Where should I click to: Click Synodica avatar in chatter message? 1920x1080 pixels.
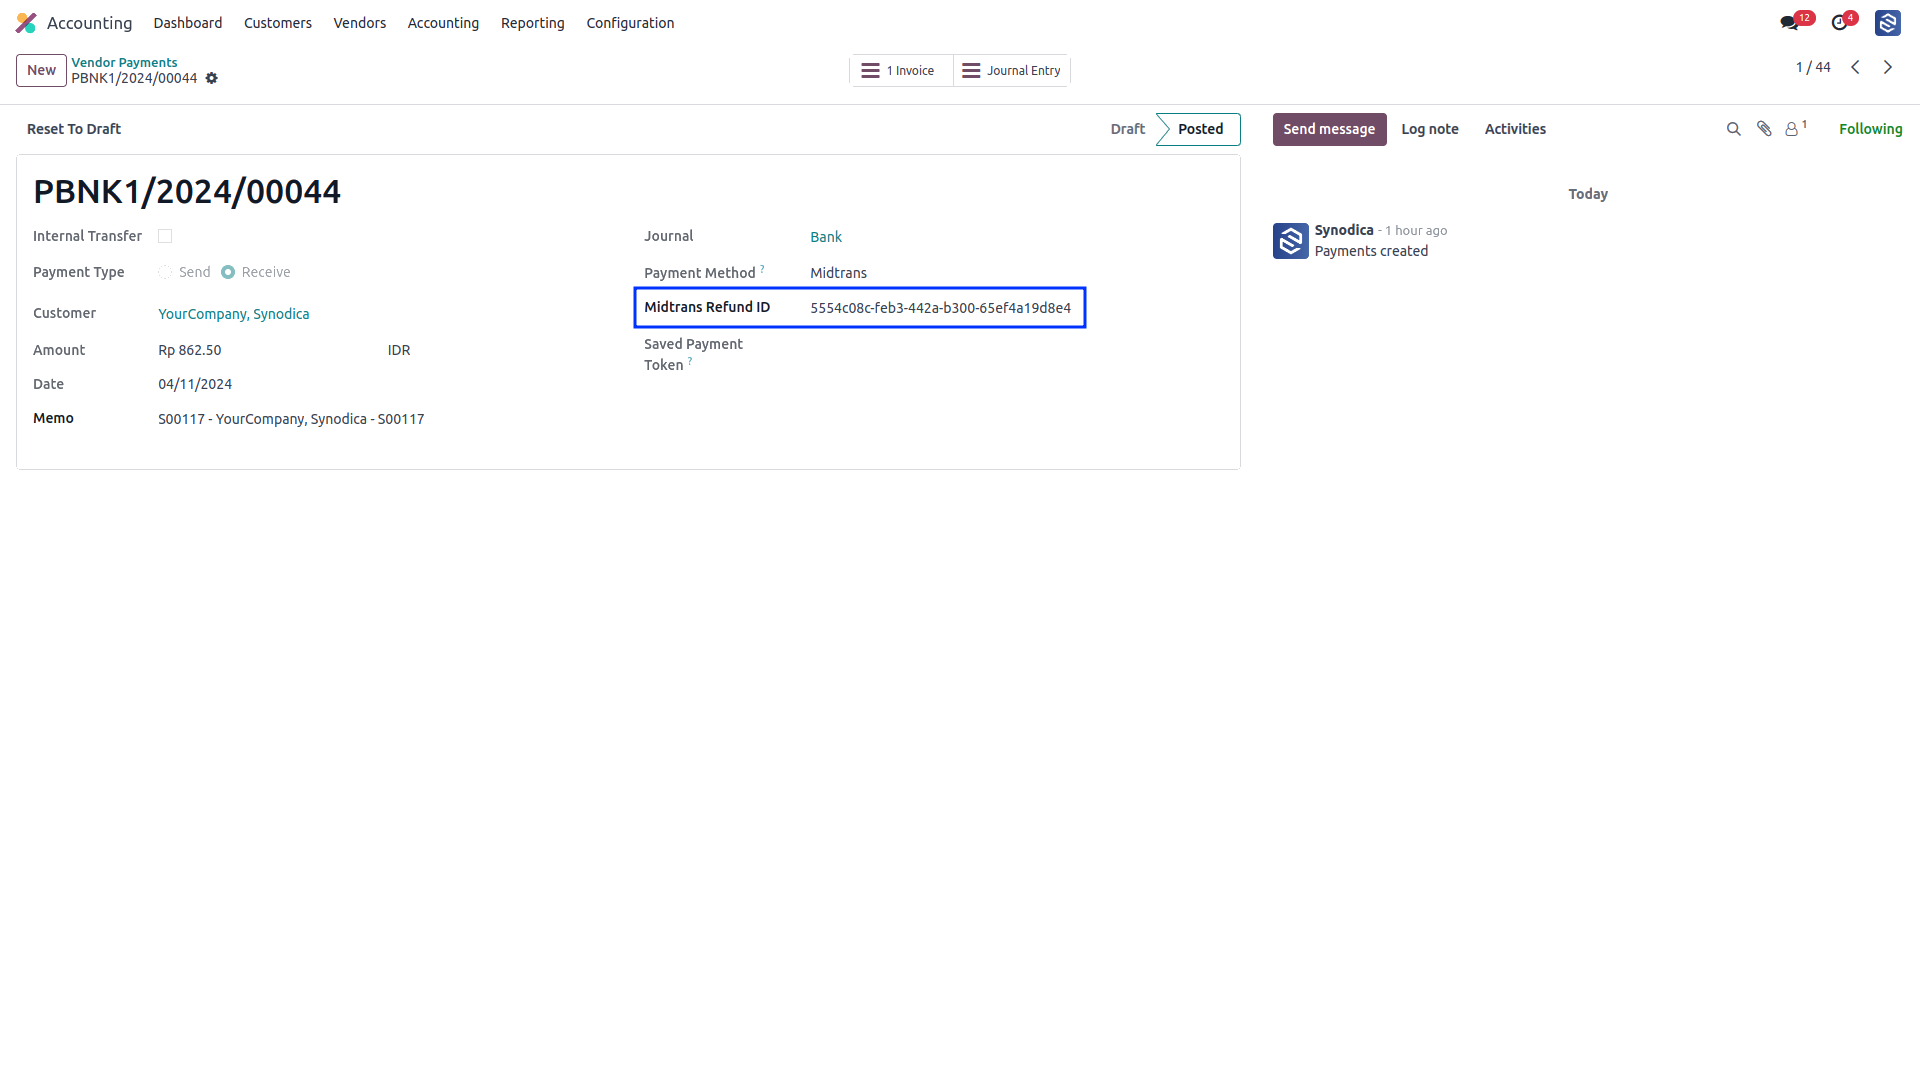click(x=1290, y=241)
